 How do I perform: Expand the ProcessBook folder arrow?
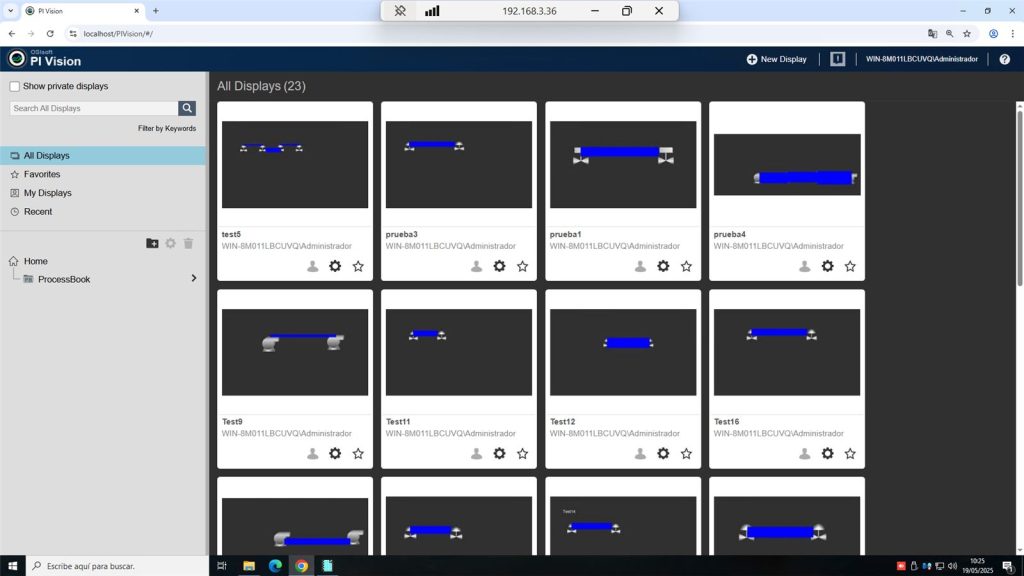coord(193,278)
